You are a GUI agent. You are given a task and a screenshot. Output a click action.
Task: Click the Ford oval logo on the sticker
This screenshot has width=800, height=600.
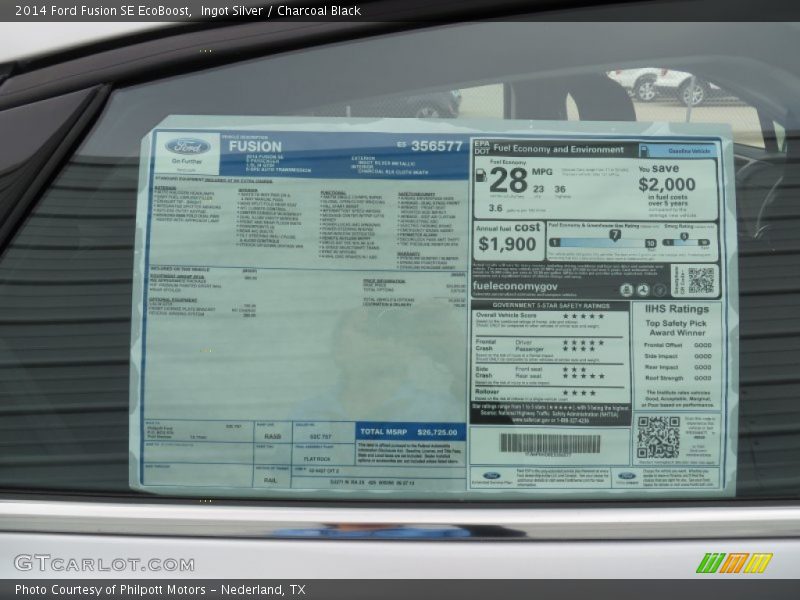(187, 147)
